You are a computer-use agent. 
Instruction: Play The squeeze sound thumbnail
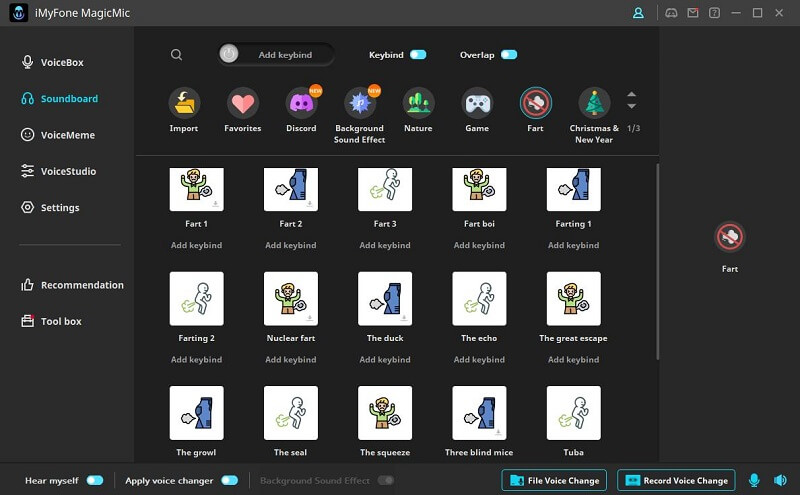pos(385,413)
